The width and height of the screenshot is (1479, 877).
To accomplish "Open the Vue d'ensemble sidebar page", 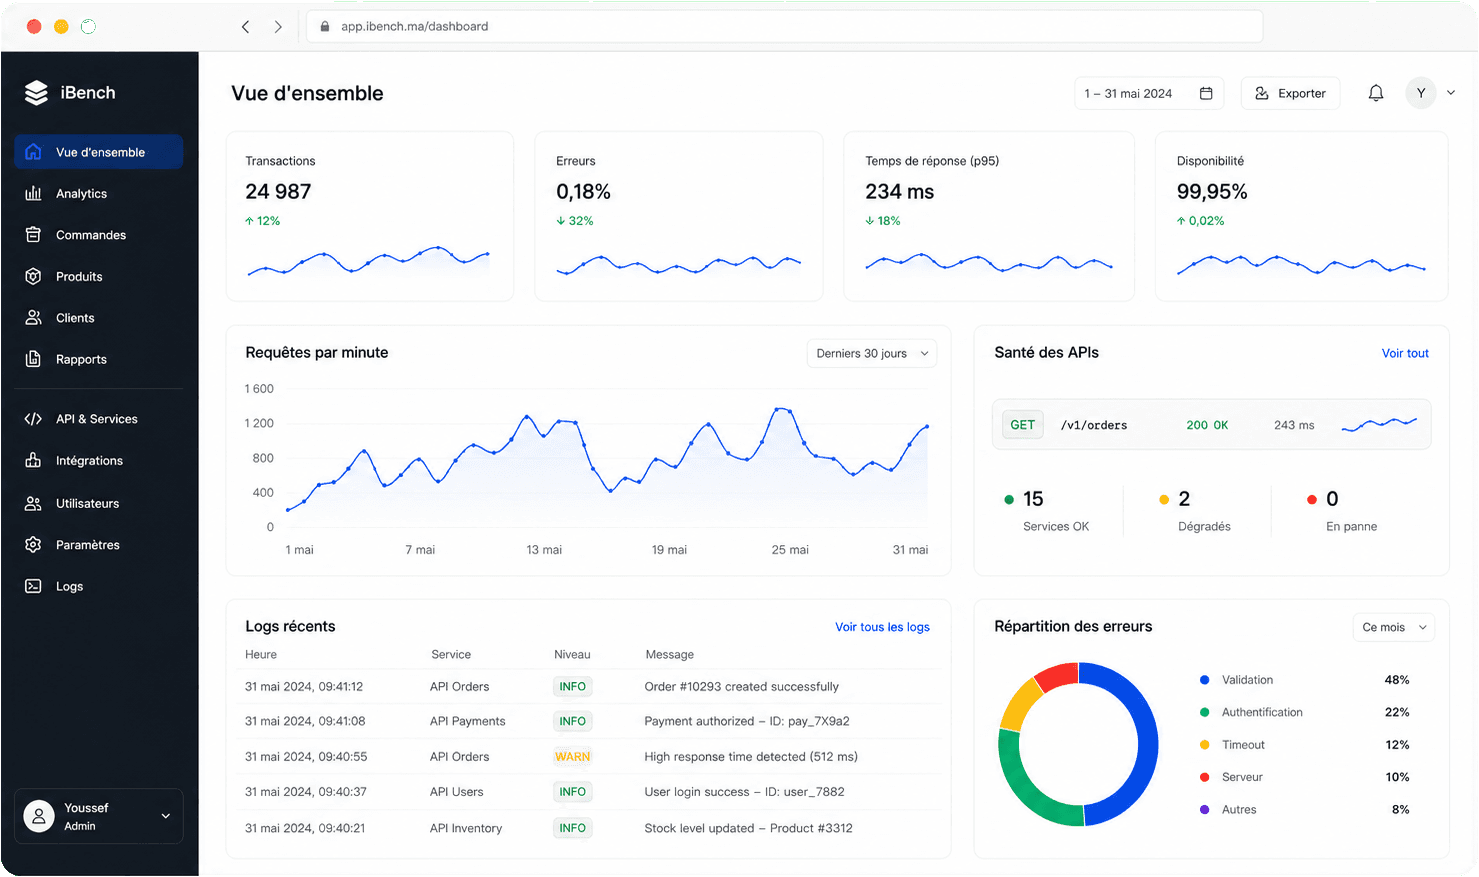I will [x=99, y=152].
